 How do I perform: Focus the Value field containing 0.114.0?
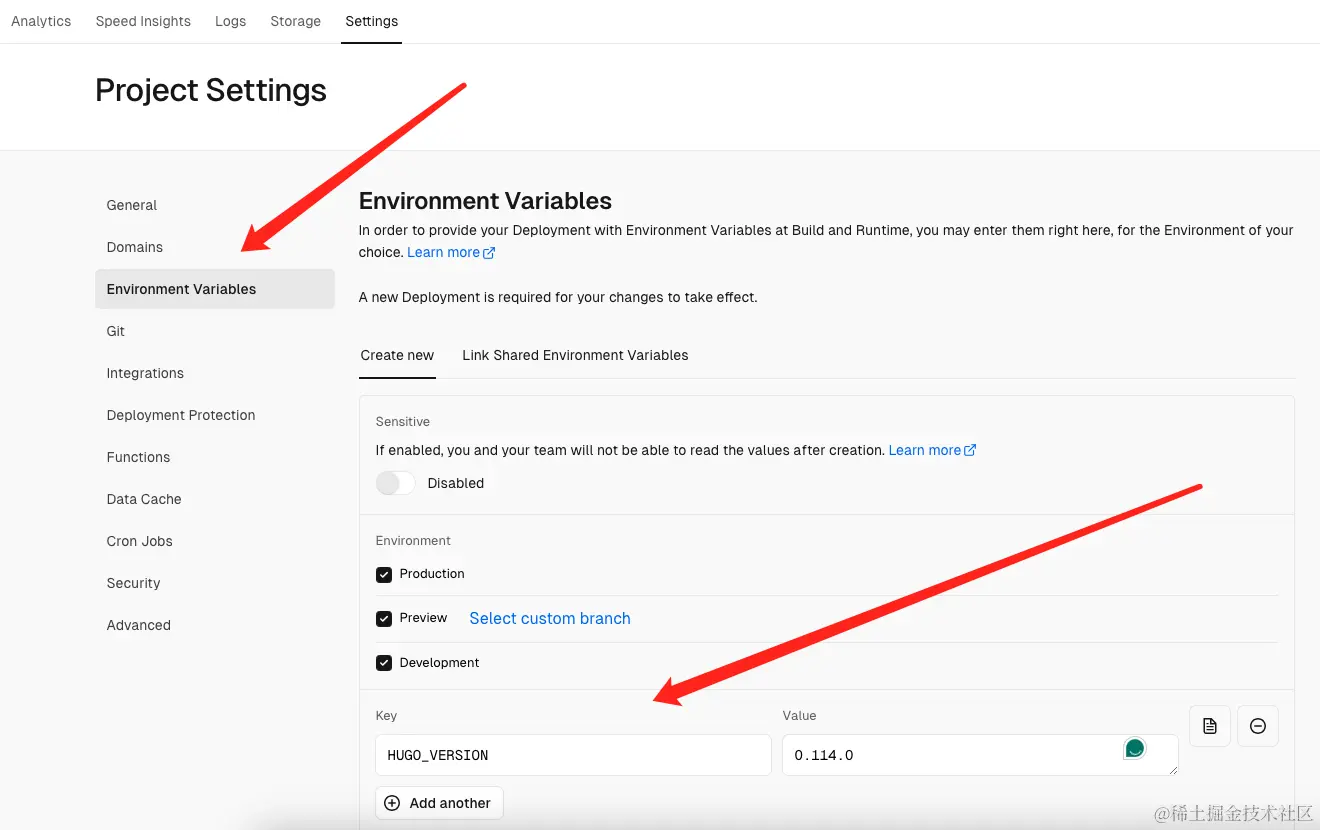[x=980, y=755]
